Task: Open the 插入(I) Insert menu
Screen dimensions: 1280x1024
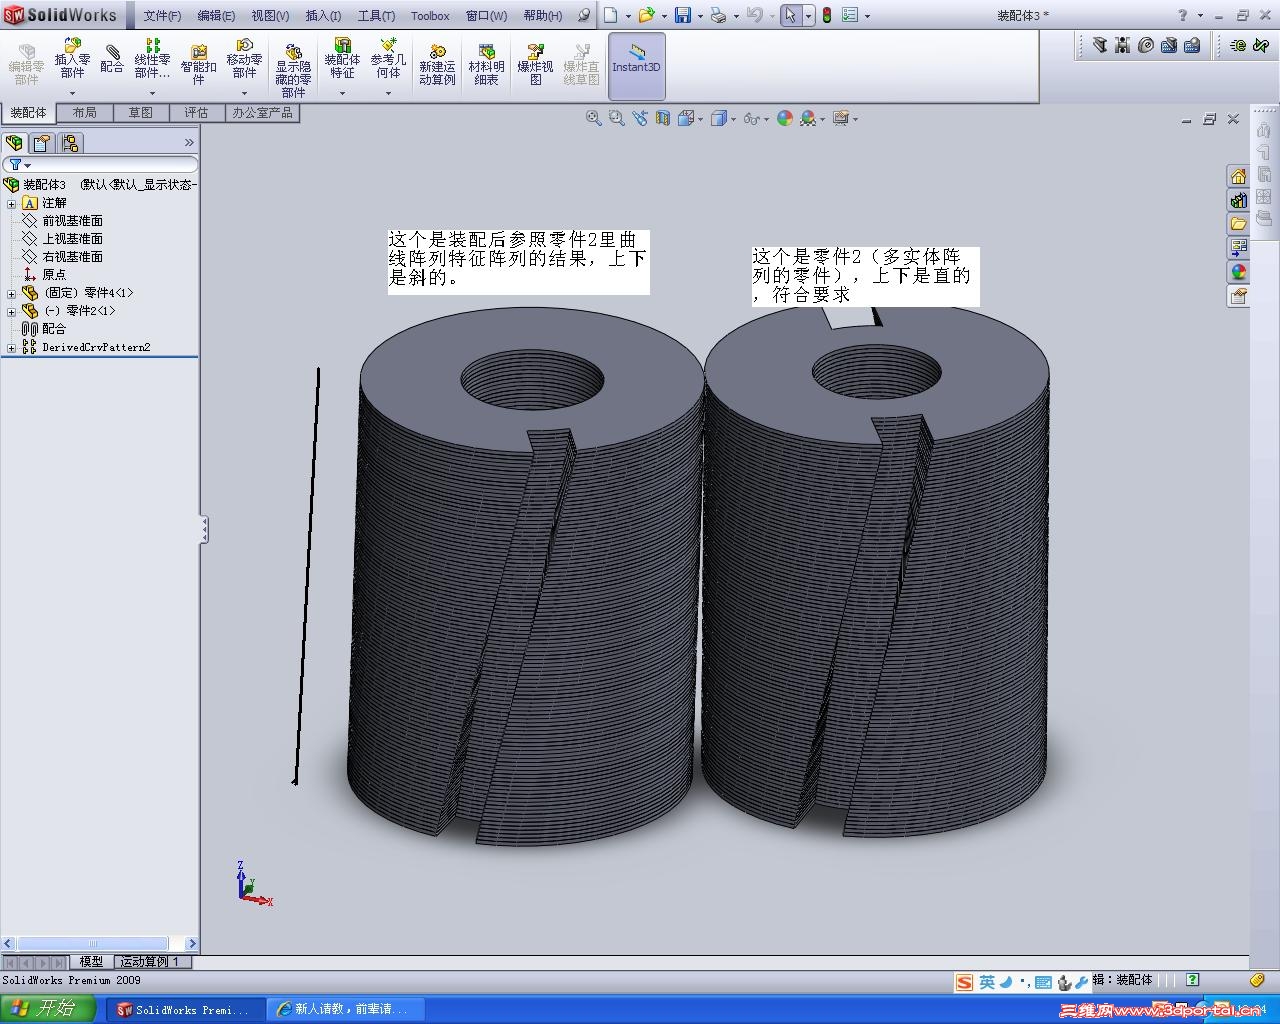Action: tap(323, 16)
